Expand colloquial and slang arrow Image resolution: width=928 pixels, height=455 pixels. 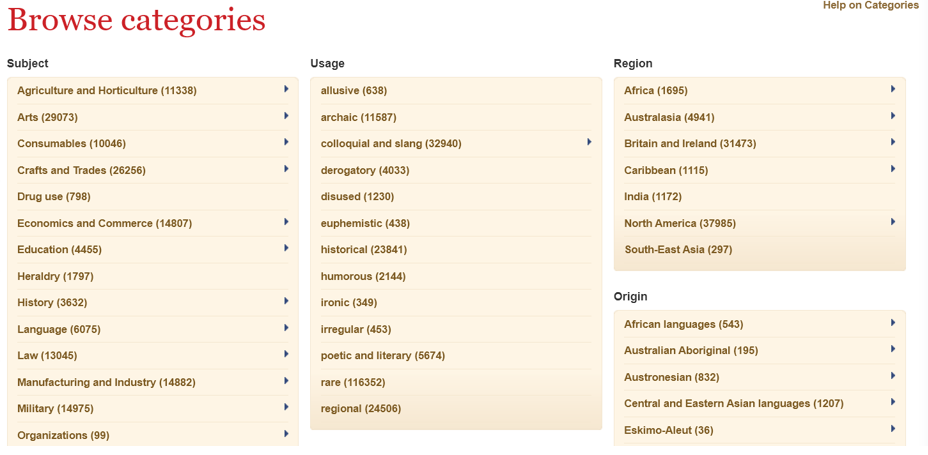[589, 142]
